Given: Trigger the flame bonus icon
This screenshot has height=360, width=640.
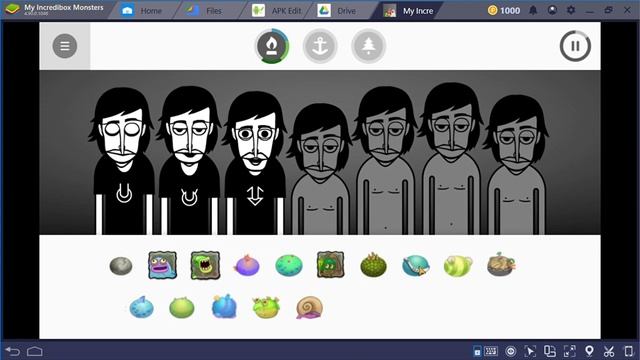Looking at the screenshot, I should (272, 46).
